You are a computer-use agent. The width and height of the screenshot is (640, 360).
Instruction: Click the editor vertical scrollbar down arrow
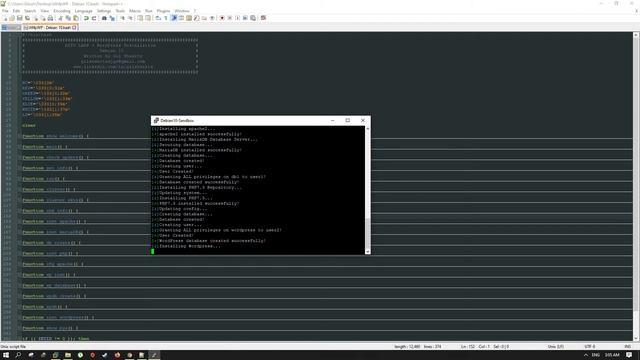[x=636, y=338]
